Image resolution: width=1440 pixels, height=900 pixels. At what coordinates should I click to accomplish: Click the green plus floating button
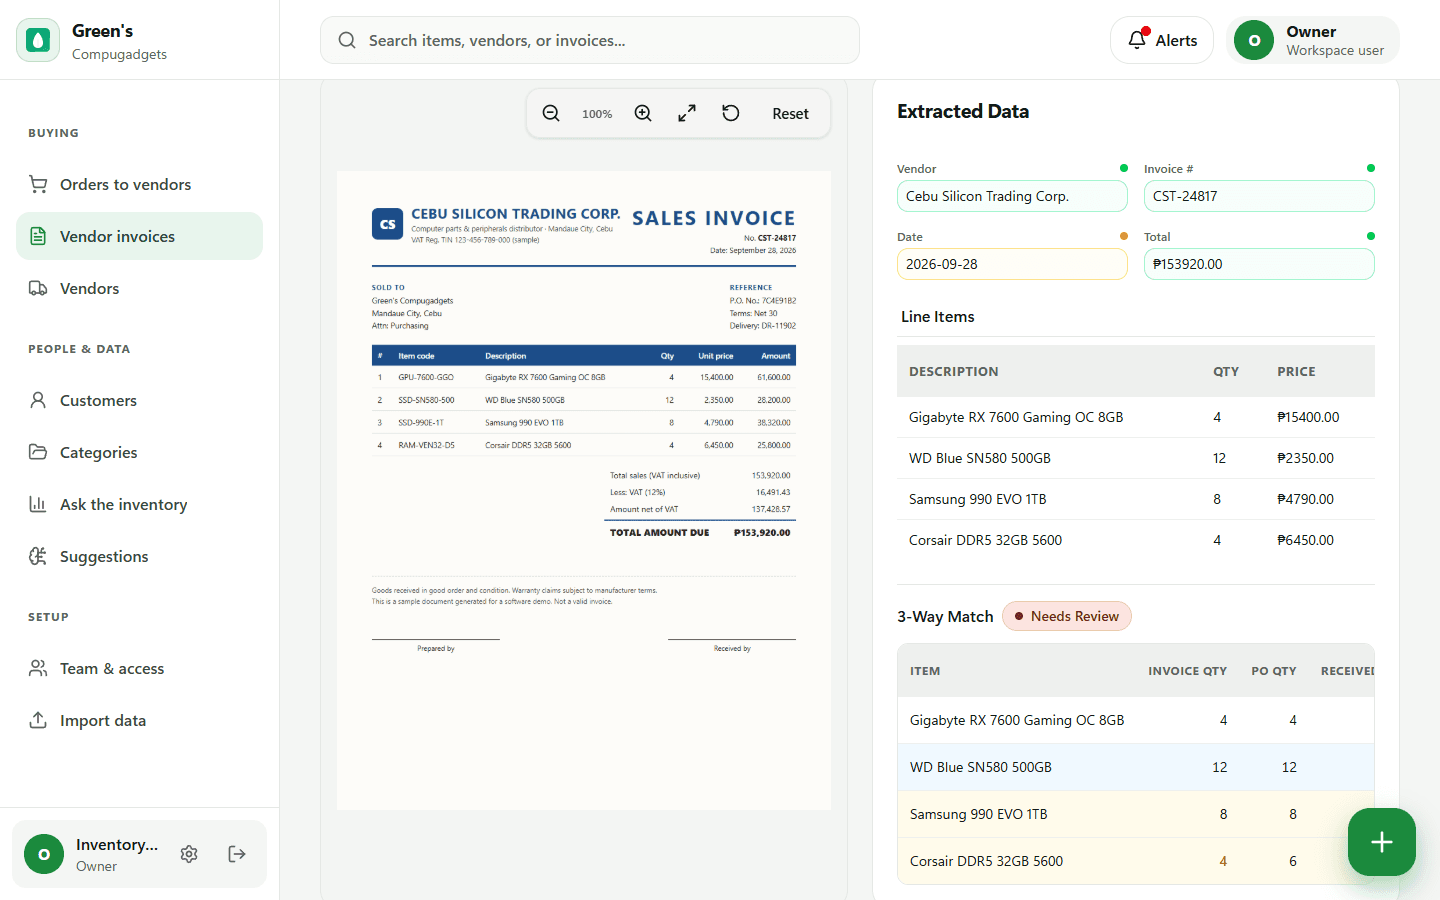1382,842
